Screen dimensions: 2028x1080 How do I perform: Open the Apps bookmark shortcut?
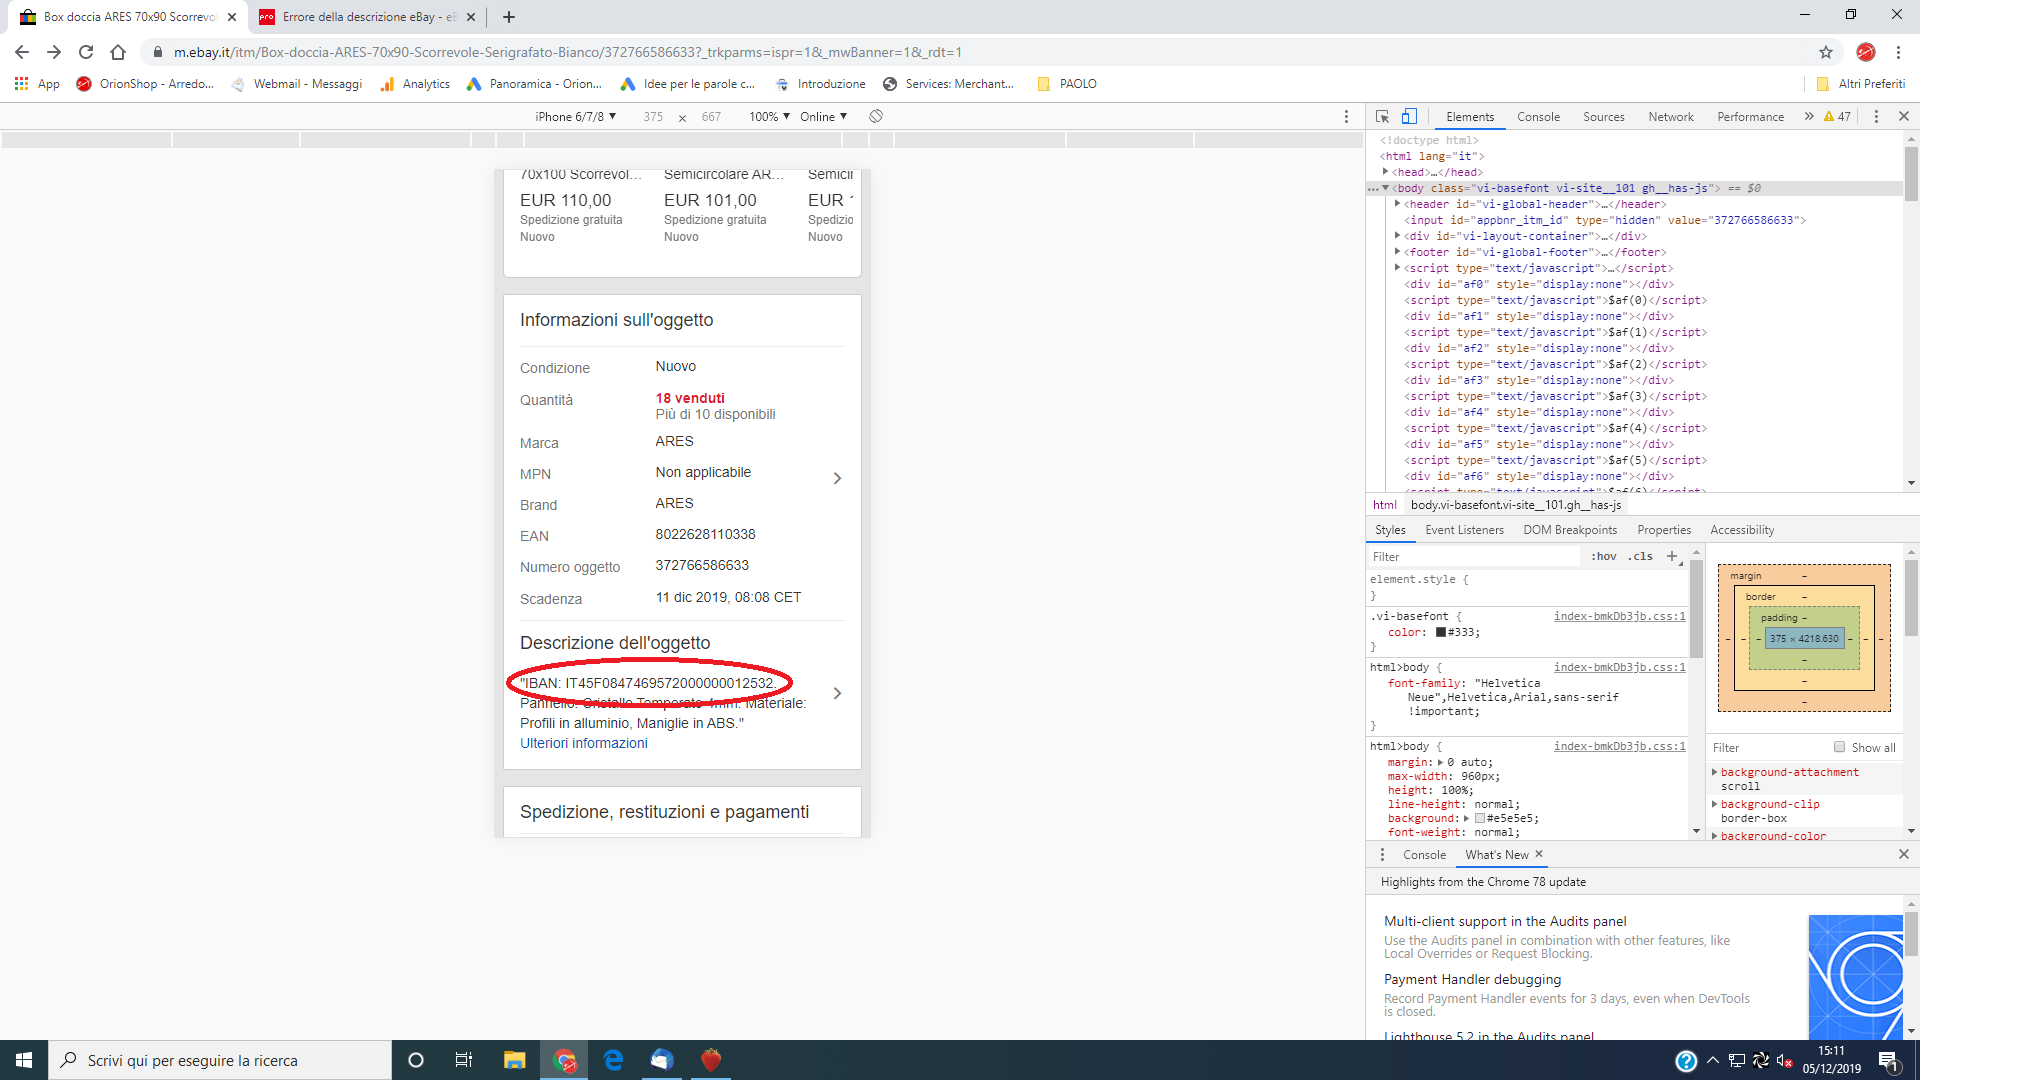pos(37,84)
